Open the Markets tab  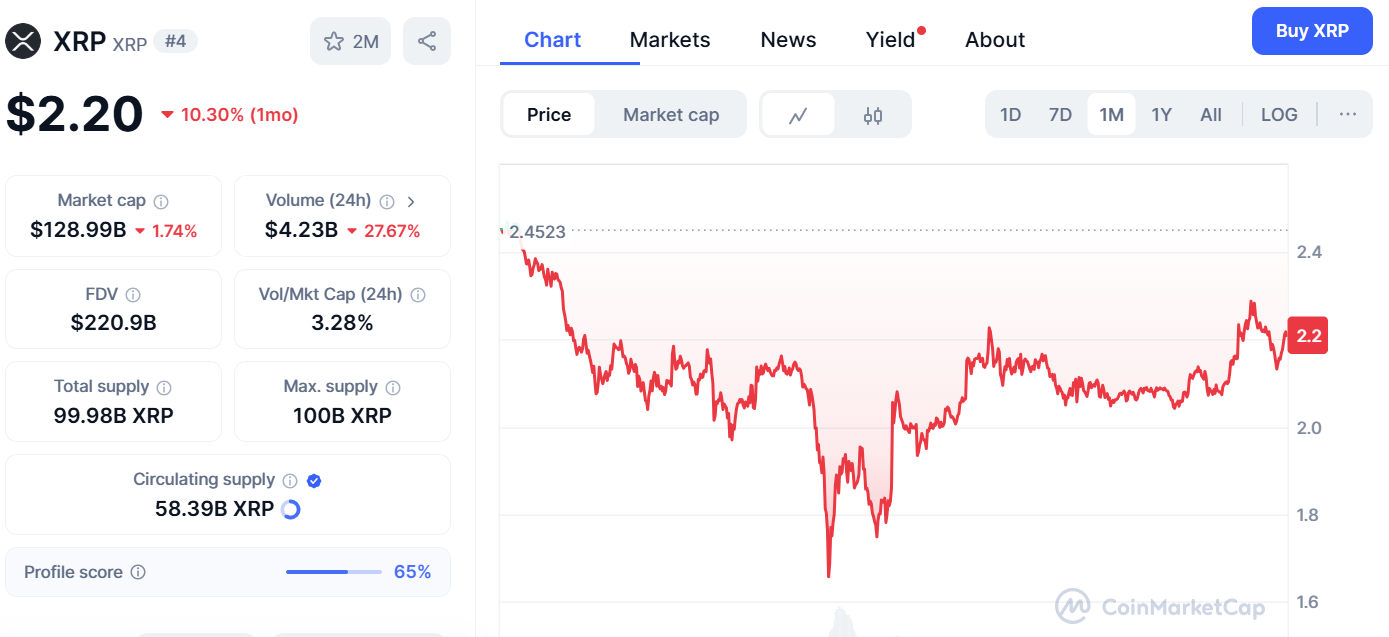[x=670, y=40]
